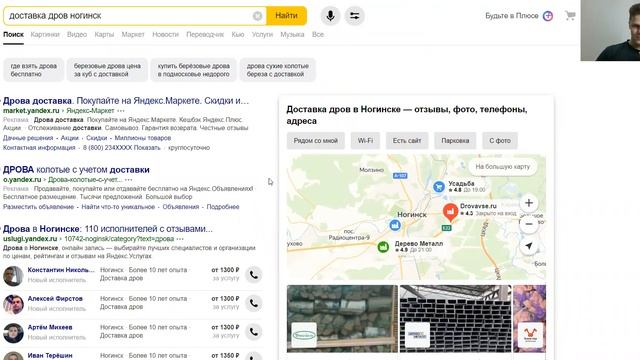Call Артём Михеев via phone icon
This screenshot has height=360, width=640.
point(253,332)
